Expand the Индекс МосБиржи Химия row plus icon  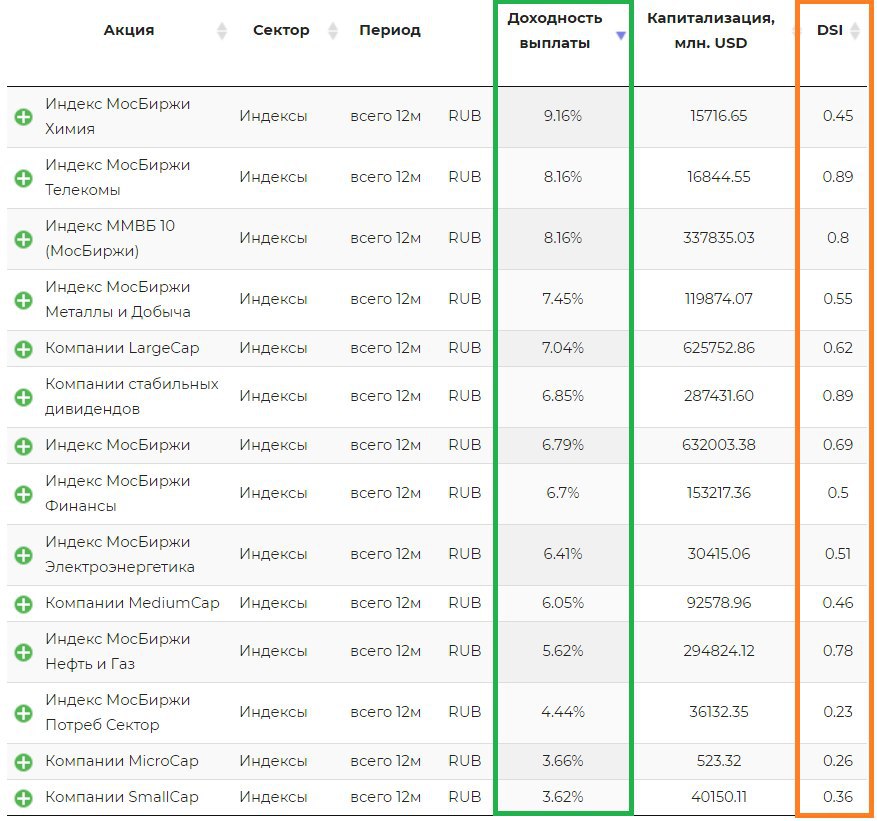pyautogui.click(x=23, y=117)
